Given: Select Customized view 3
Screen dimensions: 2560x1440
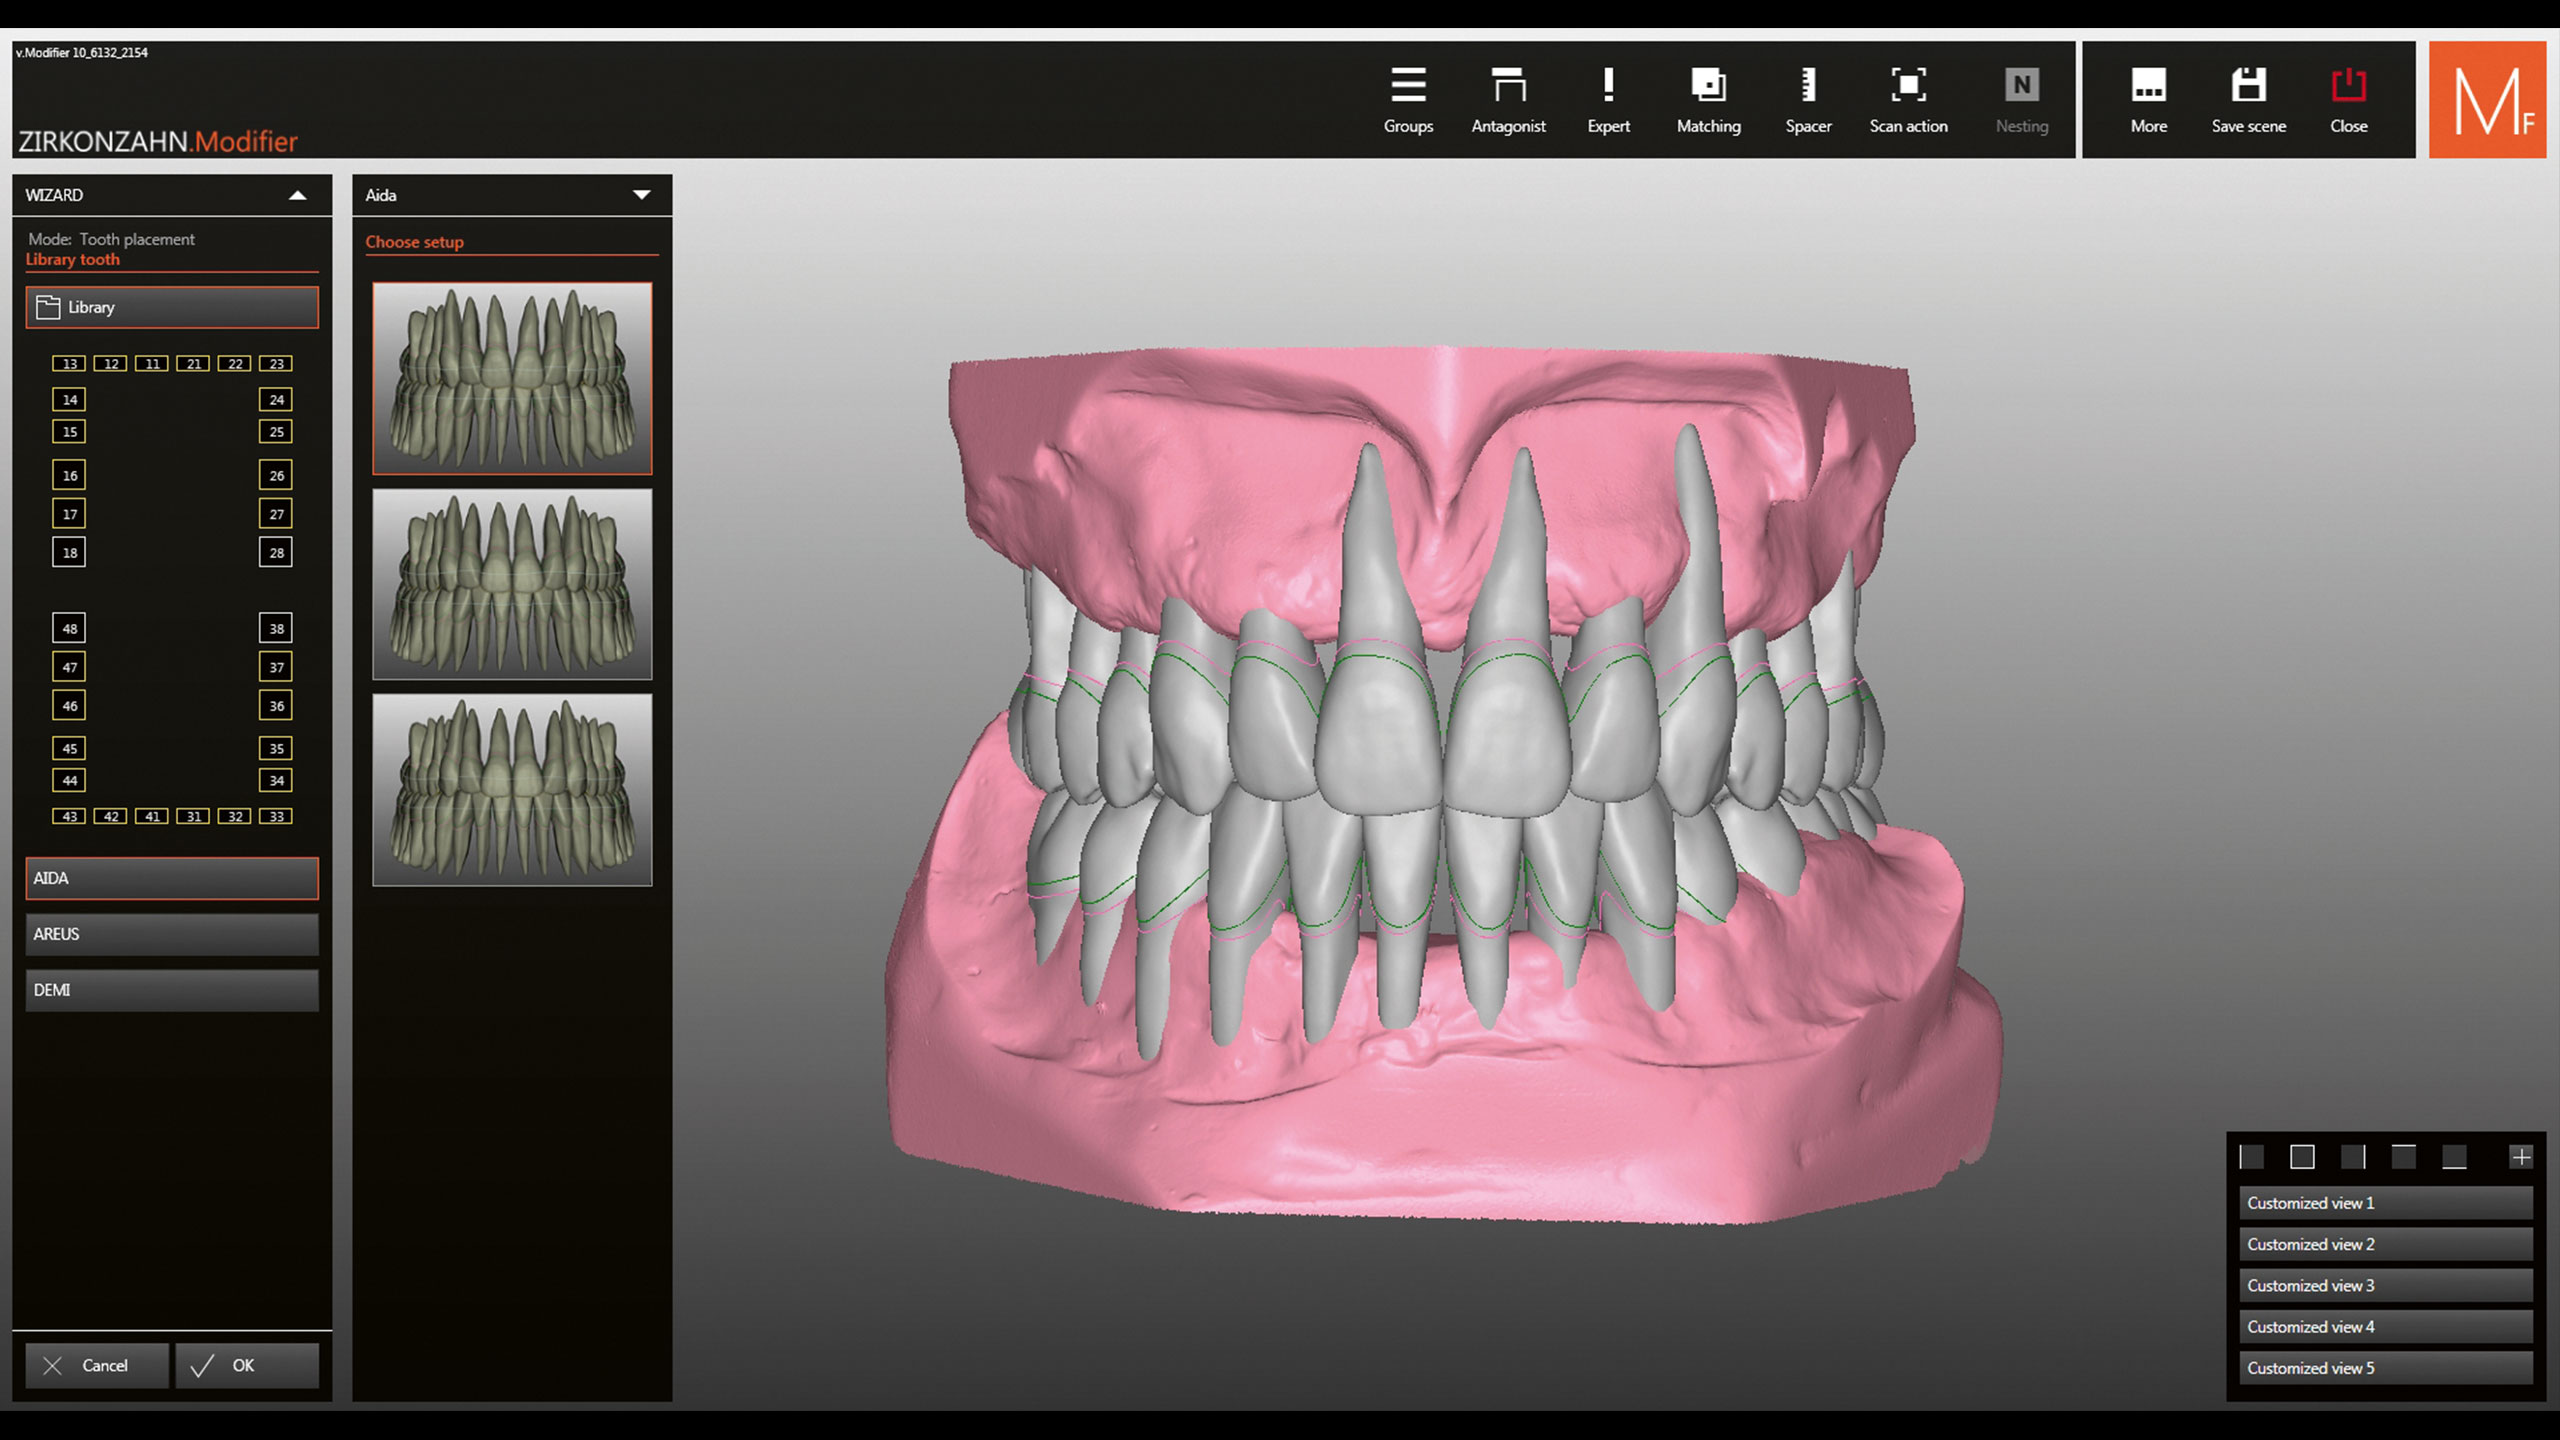Looking at the screenshot, I should coord(2385,1286).
